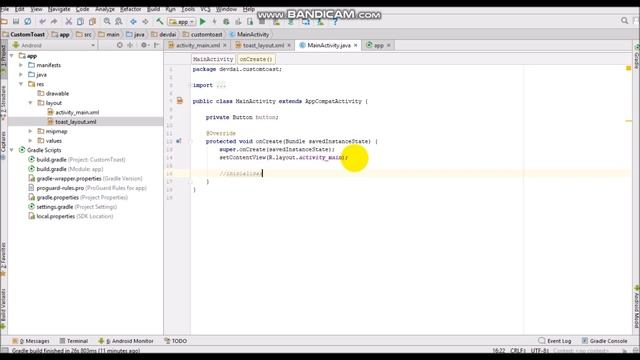Image resolution: width=640 pixels, height=360 pixels.
Task: Click the Copy icon in toolbar
Action: point(80,21)
